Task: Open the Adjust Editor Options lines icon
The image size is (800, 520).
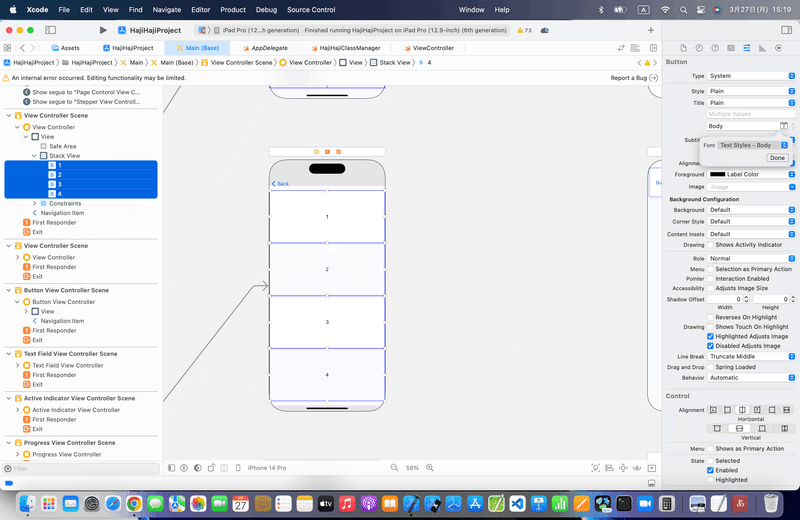Action: 635,48
